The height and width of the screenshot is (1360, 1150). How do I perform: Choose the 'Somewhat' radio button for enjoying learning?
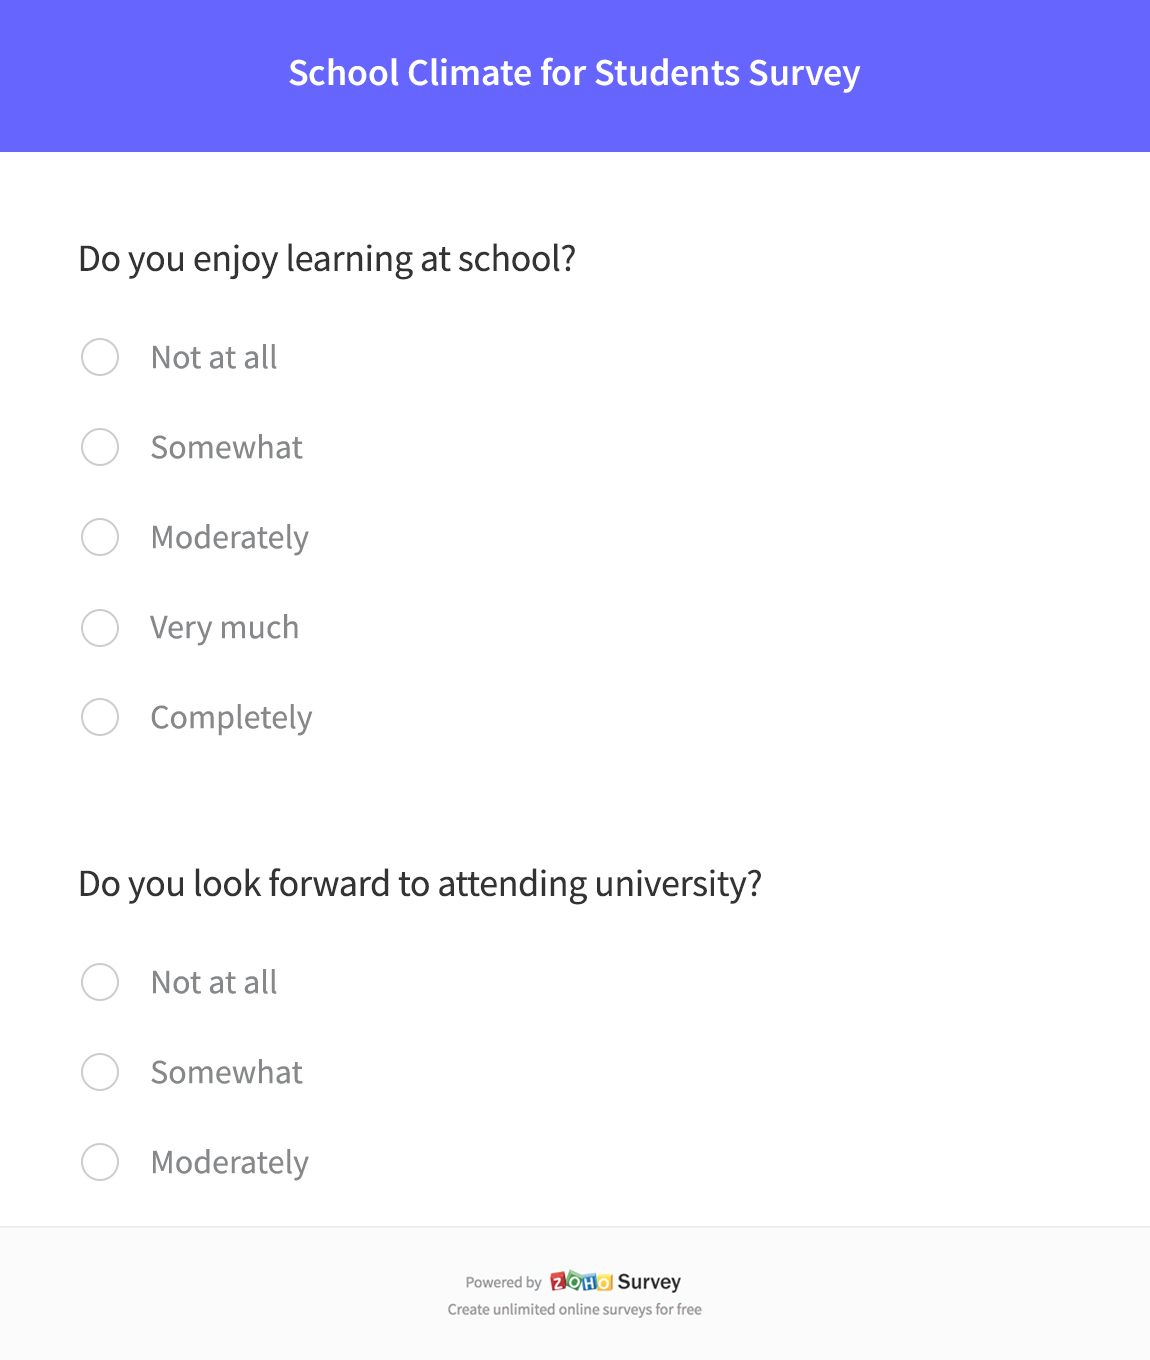(100, 447)
